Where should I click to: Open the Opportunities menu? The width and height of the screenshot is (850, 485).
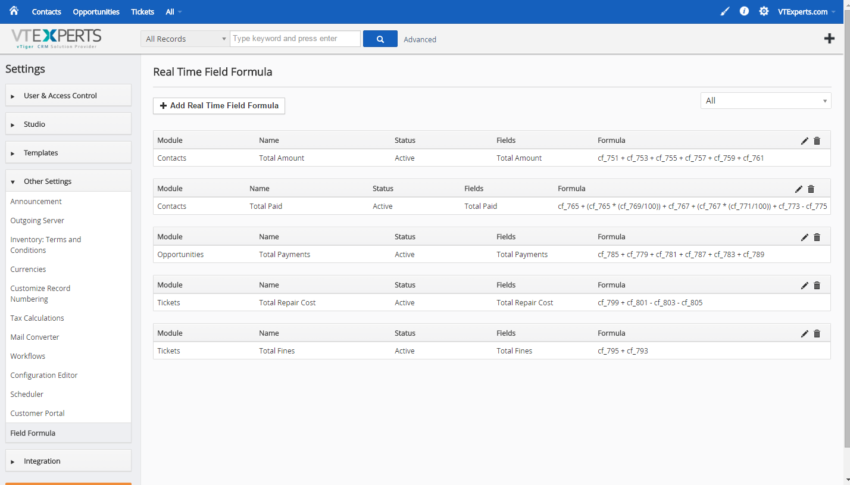tap(96, 12)
